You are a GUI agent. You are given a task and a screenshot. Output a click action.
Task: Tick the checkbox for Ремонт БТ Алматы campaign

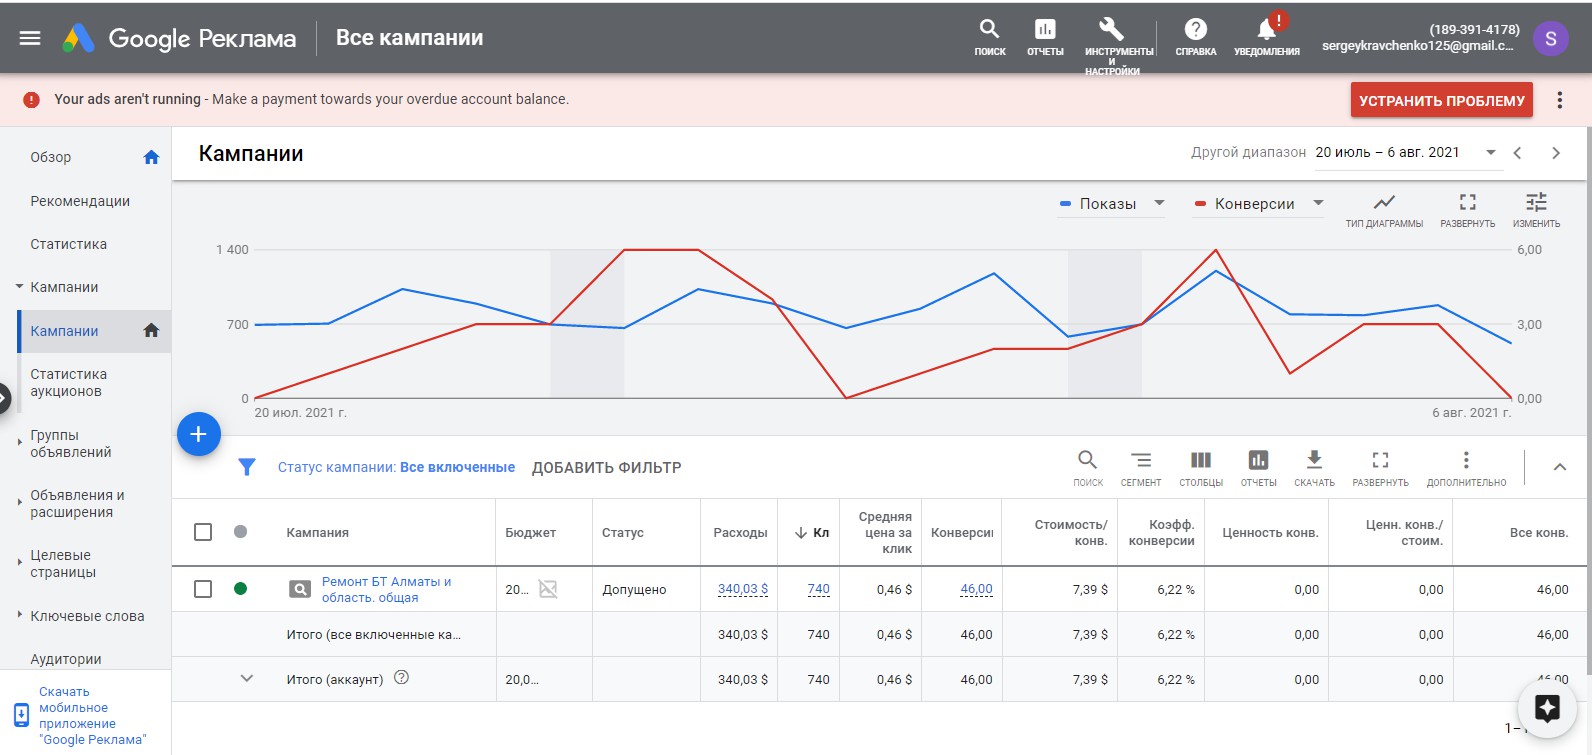203,589
